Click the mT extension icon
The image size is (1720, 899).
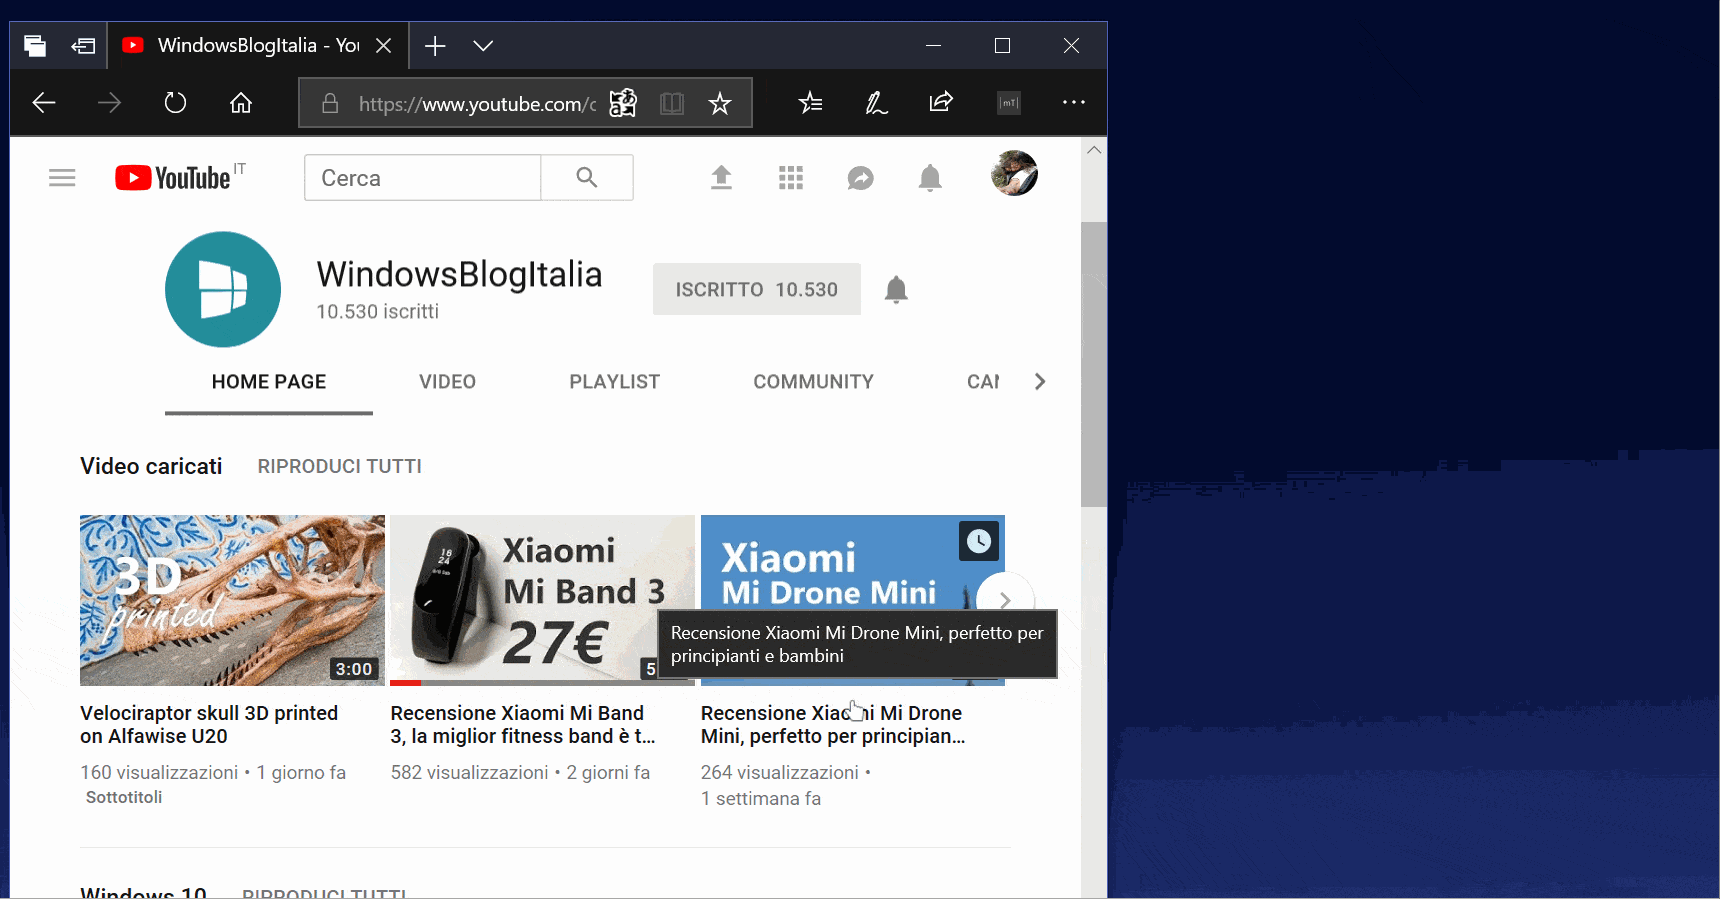pos(1009,102)
